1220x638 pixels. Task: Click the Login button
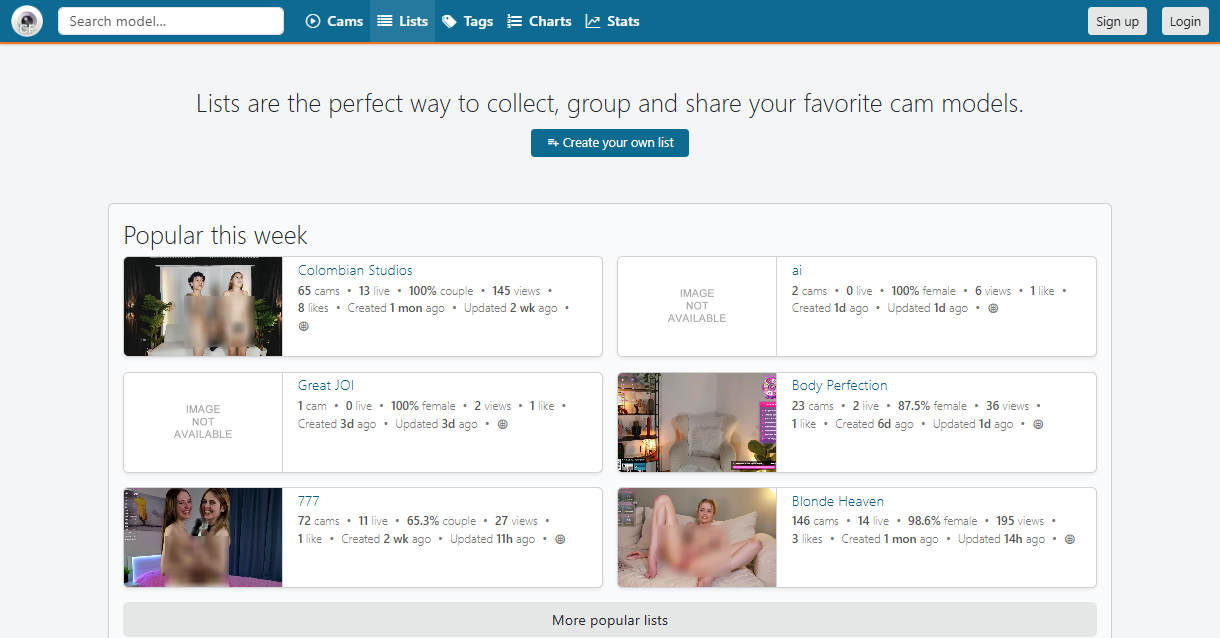click(x=1185, y=21)
